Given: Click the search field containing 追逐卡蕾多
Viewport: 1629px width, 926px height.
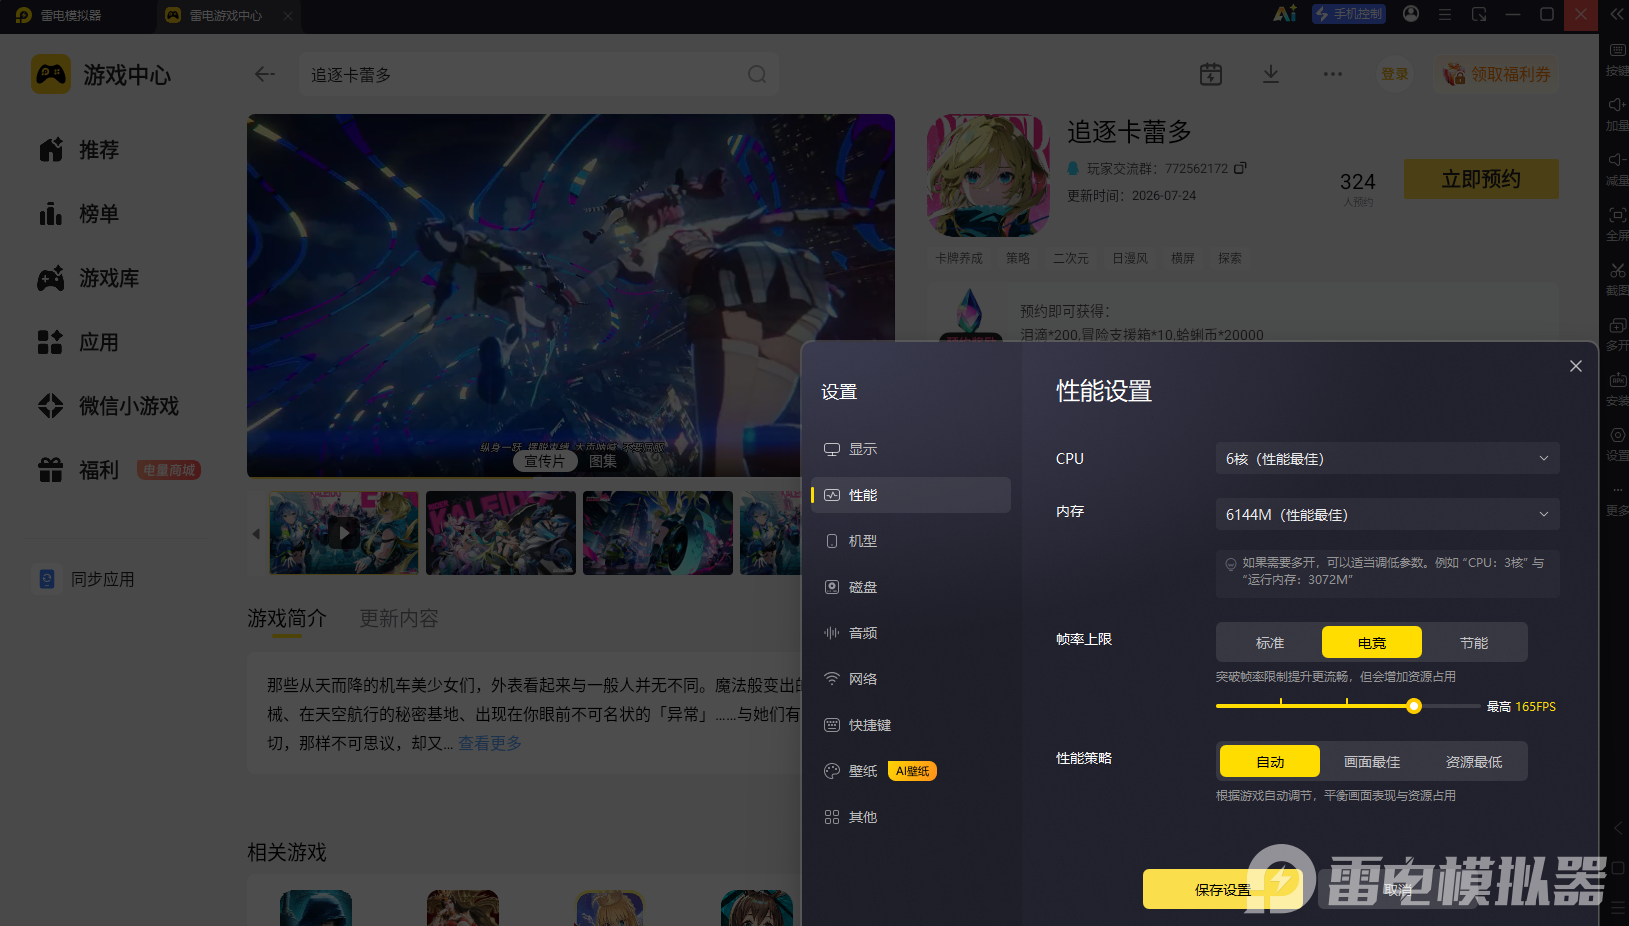Looking at the screenshot, I should pyautogui.click(x=538, y=74).
